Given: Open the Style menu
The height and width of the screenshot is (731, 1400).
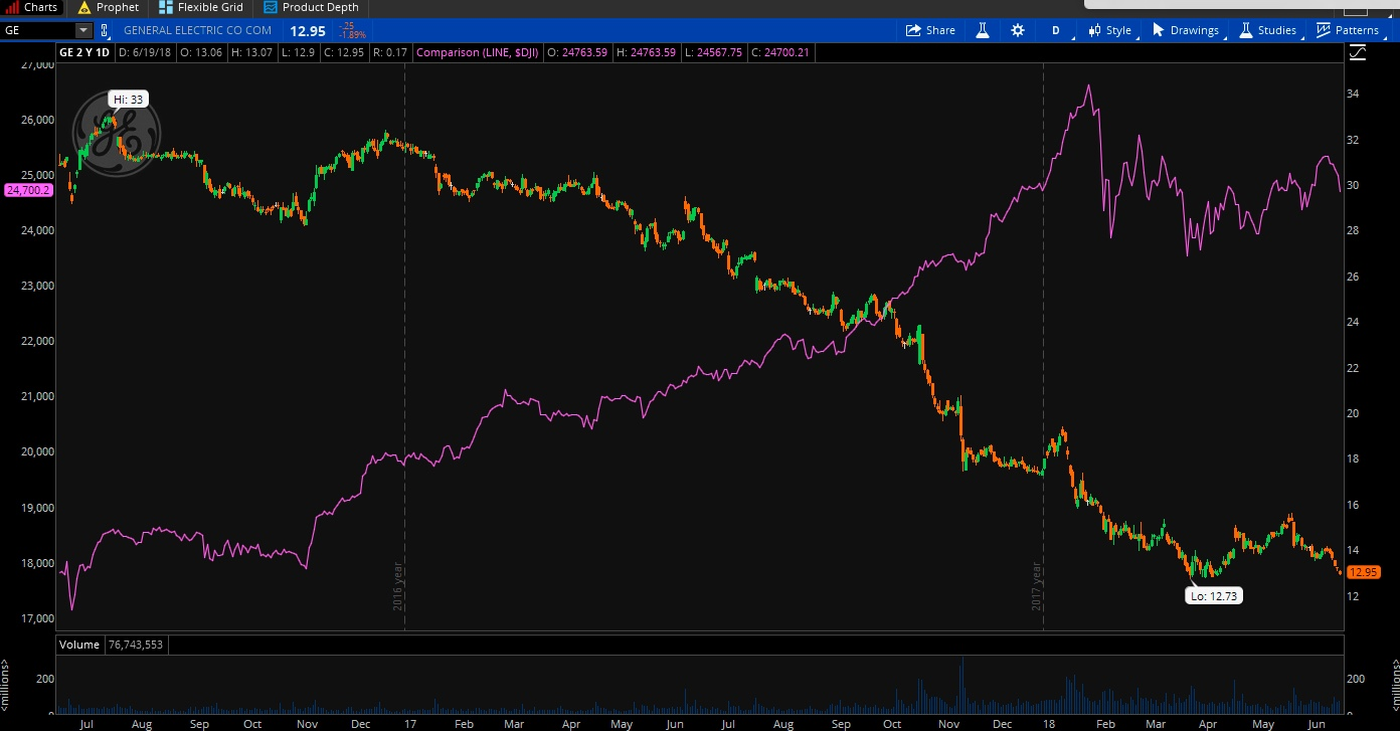Looking at the screenshot, I should (x=1110, y=30).
